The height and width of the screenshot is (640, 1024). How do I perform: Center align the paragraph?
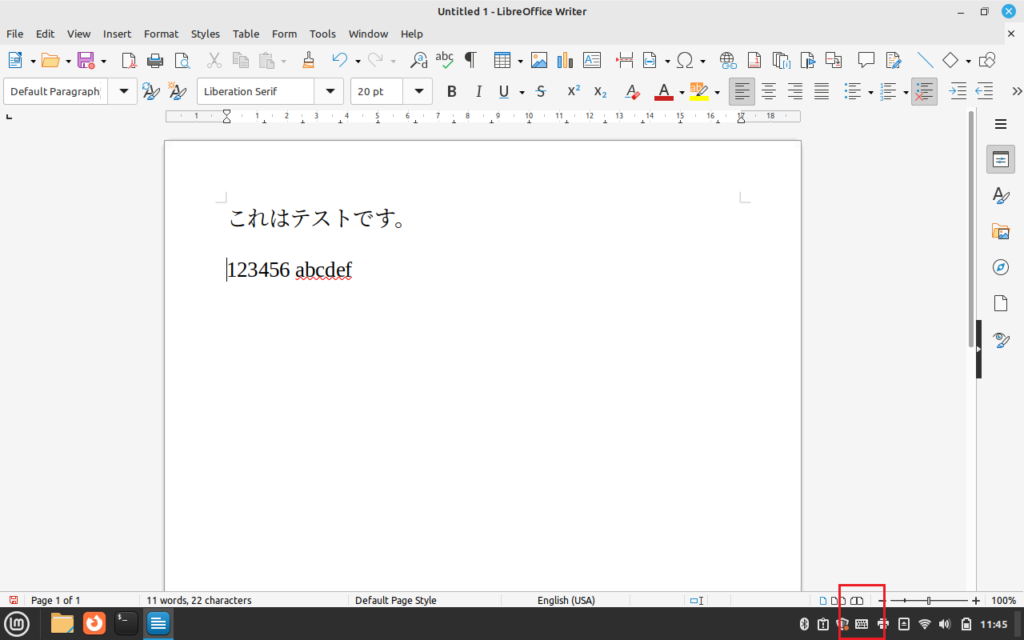769,91
